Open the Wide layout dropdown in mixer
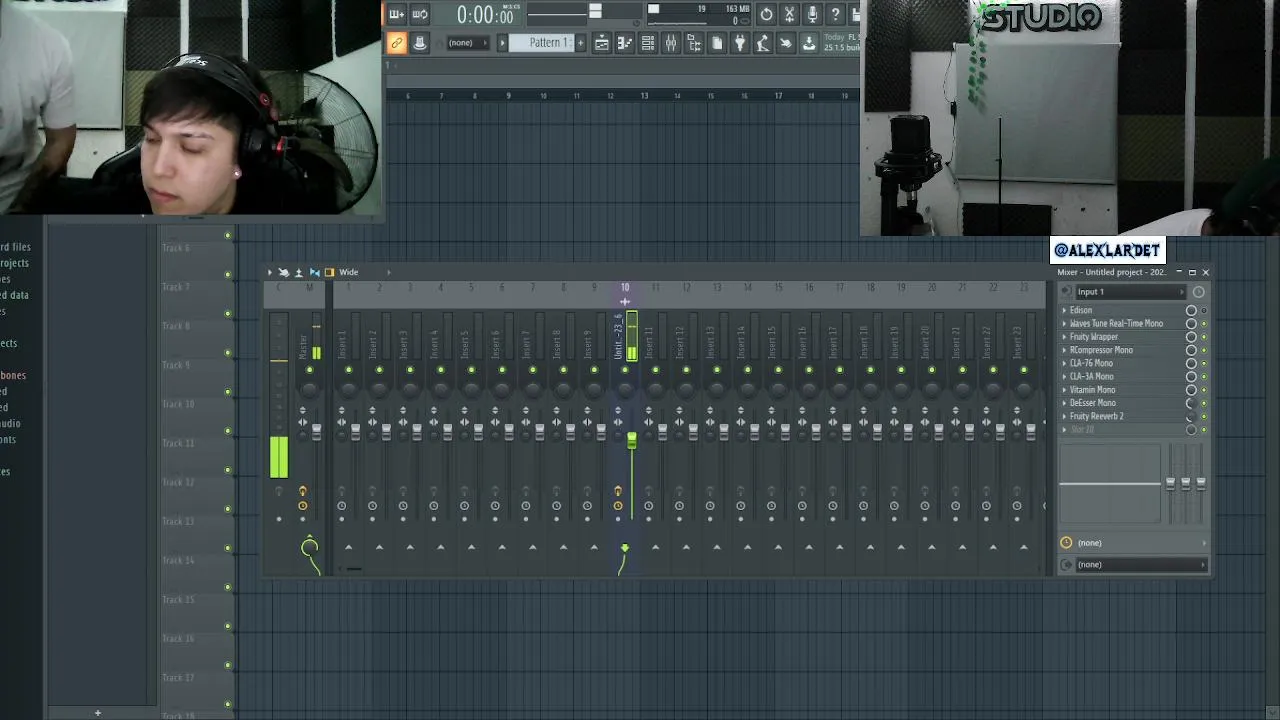The height and width of the screenshot is (720, 1280). pos(364,272)
